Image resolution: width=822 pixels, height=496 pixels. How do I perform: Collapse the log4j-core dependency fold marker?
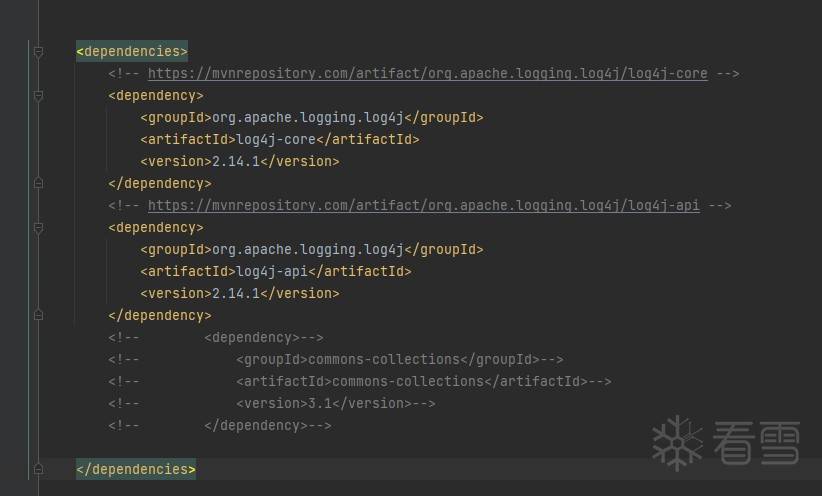click(38, 96)
